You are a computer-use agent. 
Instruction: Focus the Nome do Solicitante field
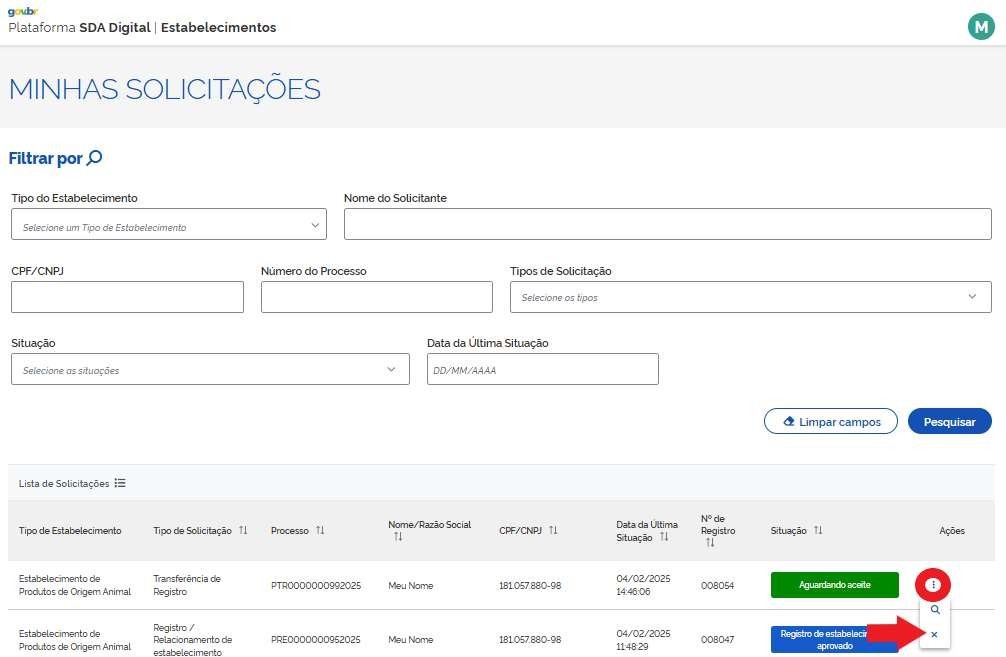pos(667,225)
